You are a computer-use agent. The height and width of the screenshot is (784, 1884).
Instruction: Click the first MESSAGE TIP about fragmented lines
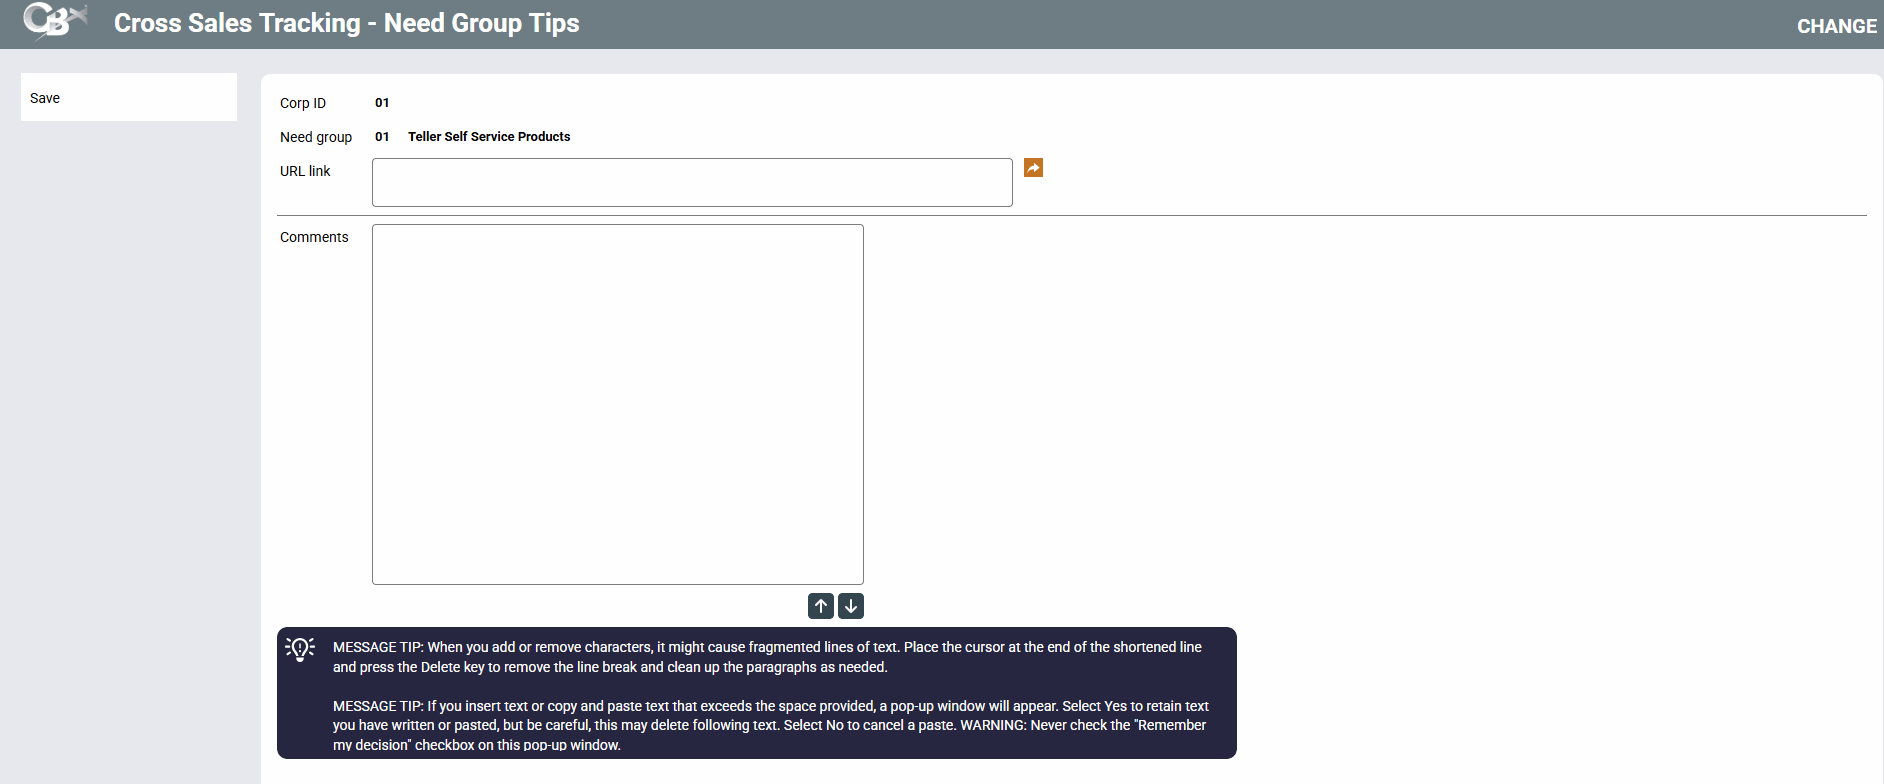767,657
